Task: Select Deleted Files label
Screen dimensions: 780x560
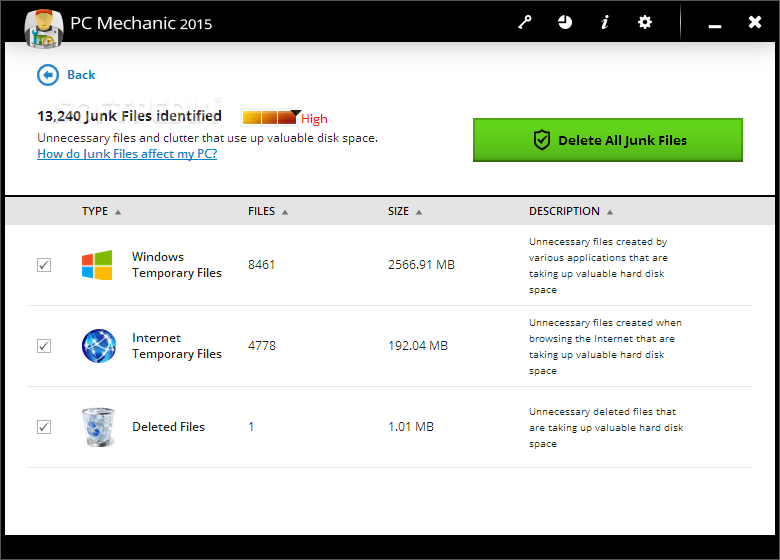Action: pos(168,427)
